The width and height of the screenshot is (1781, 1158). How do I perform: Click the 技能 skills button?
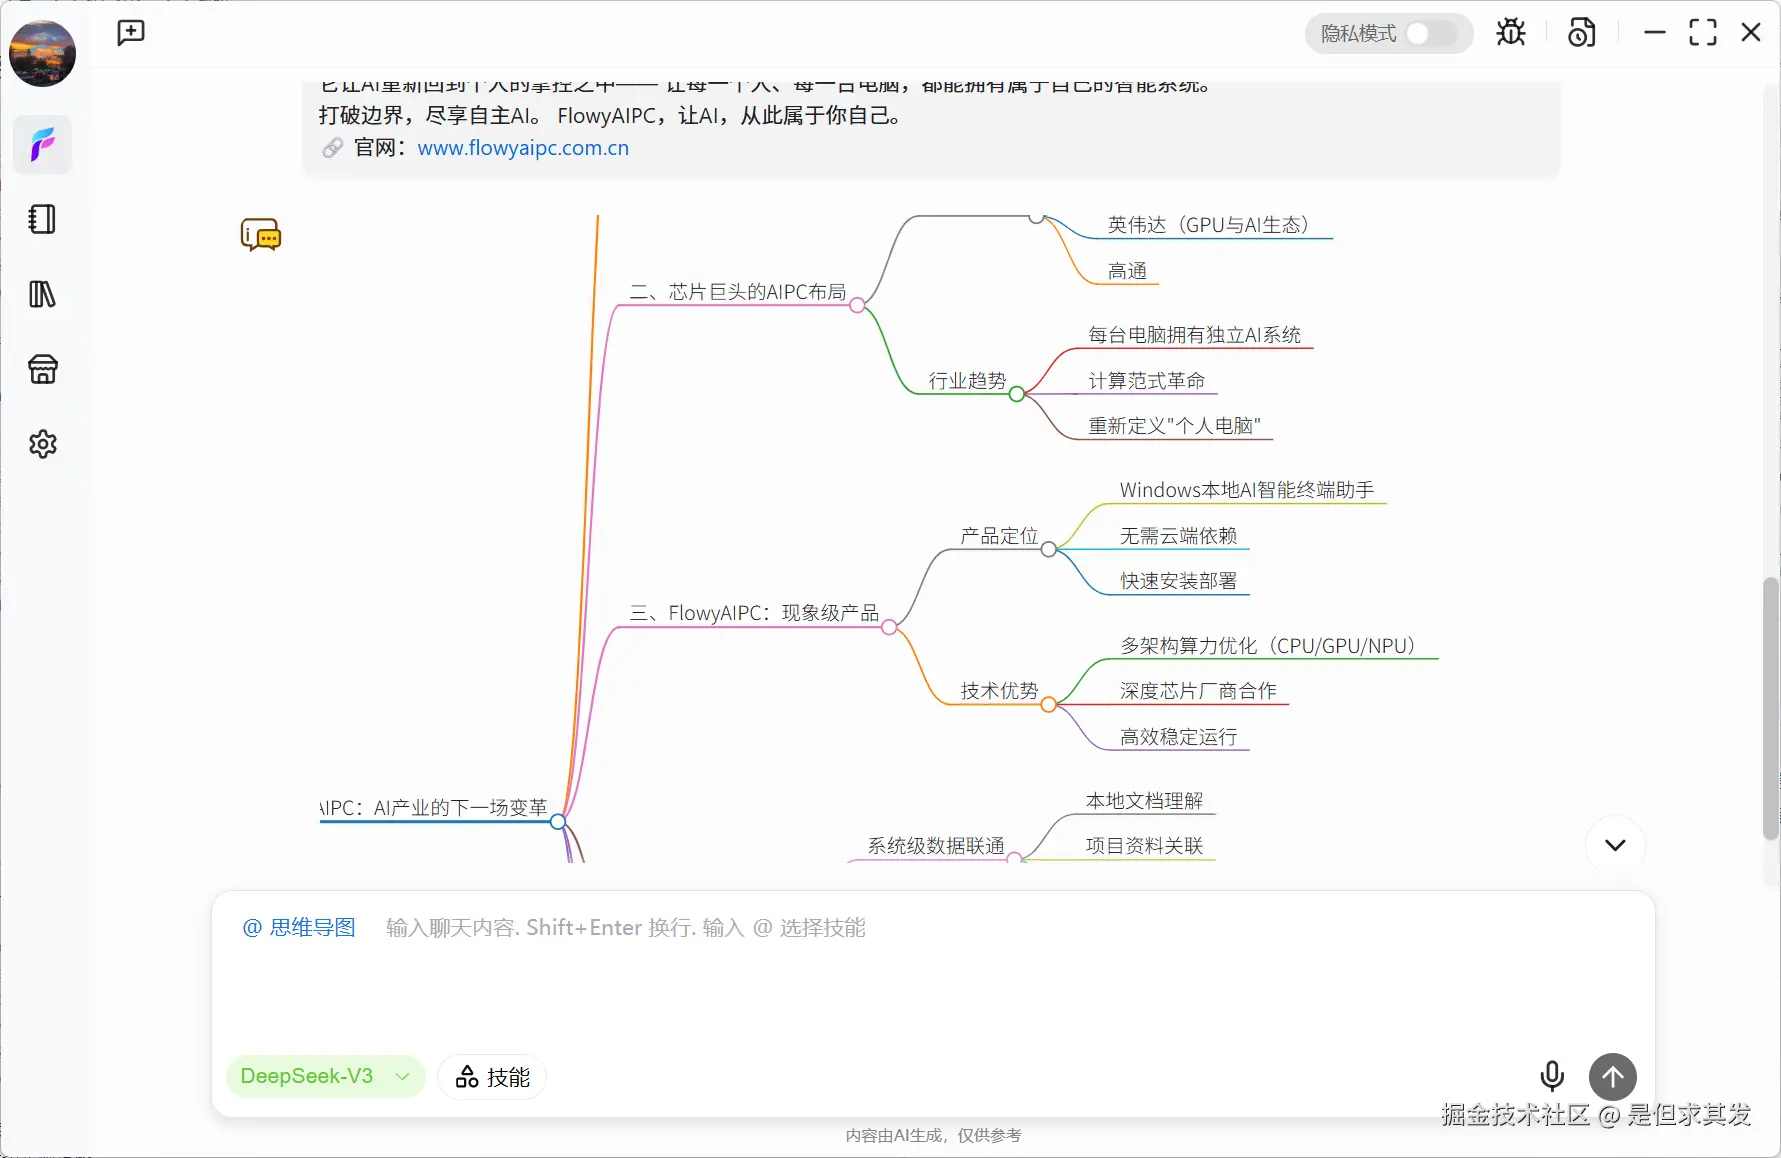(491, 1077)
